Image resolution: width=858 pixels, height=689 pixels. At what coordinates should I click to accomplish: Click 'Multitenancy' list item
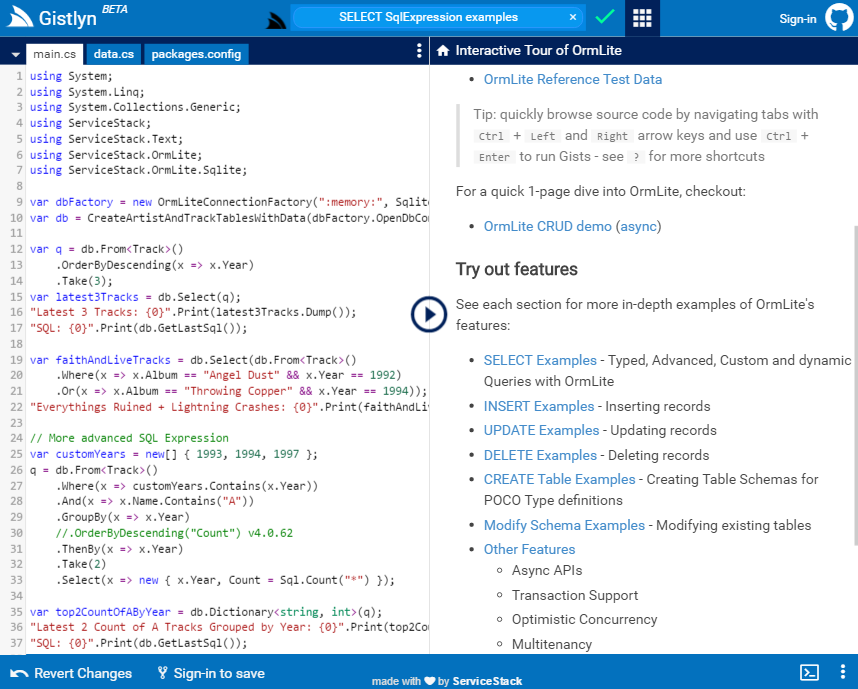(x=552, y=644)
